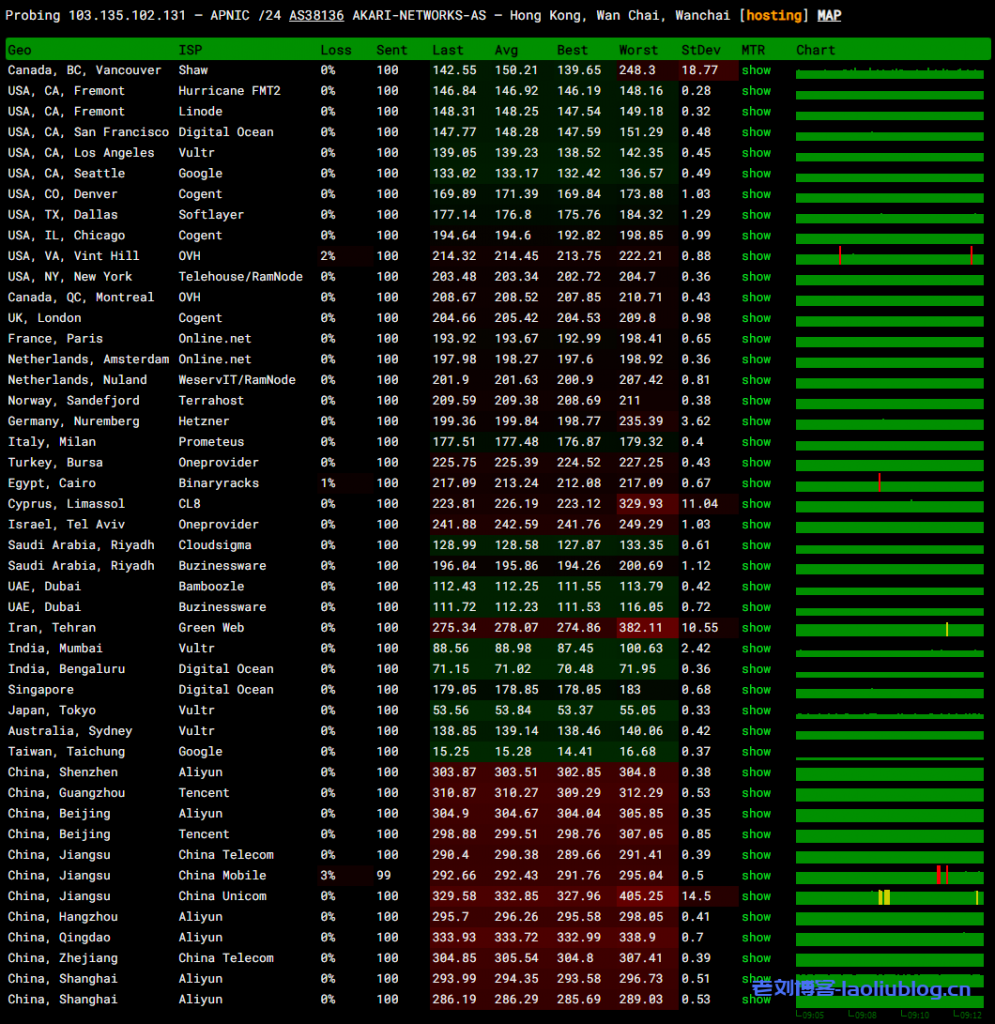Show MTR for Egypt, Cairo Binaryracks
This screenshot has width=995, height=1024.
pos(756,484)
